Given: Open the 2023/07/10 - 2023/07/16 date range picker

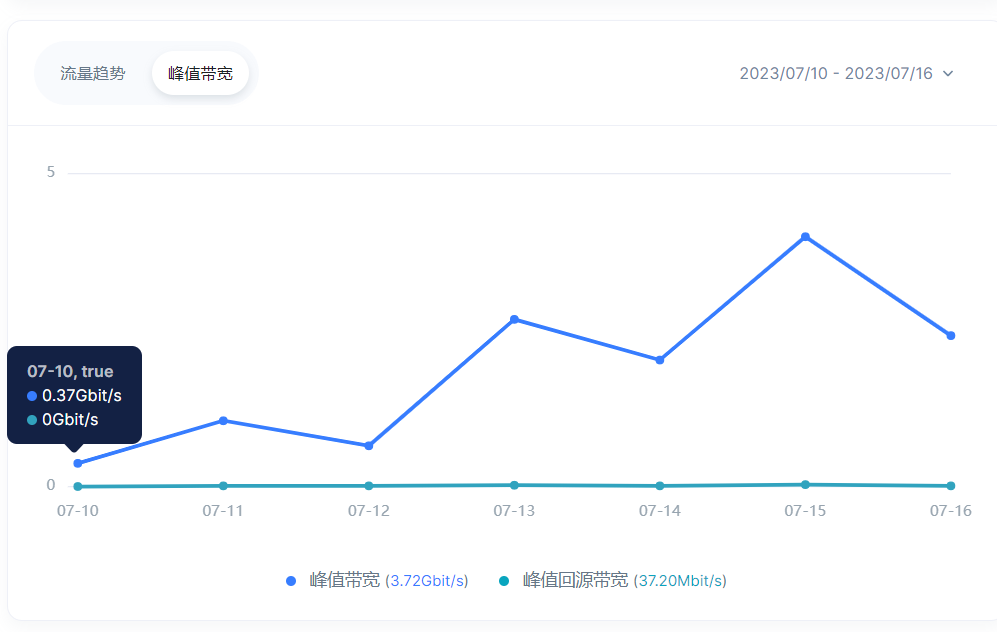Looking at the screenshot, I should [x=835, y=73].
